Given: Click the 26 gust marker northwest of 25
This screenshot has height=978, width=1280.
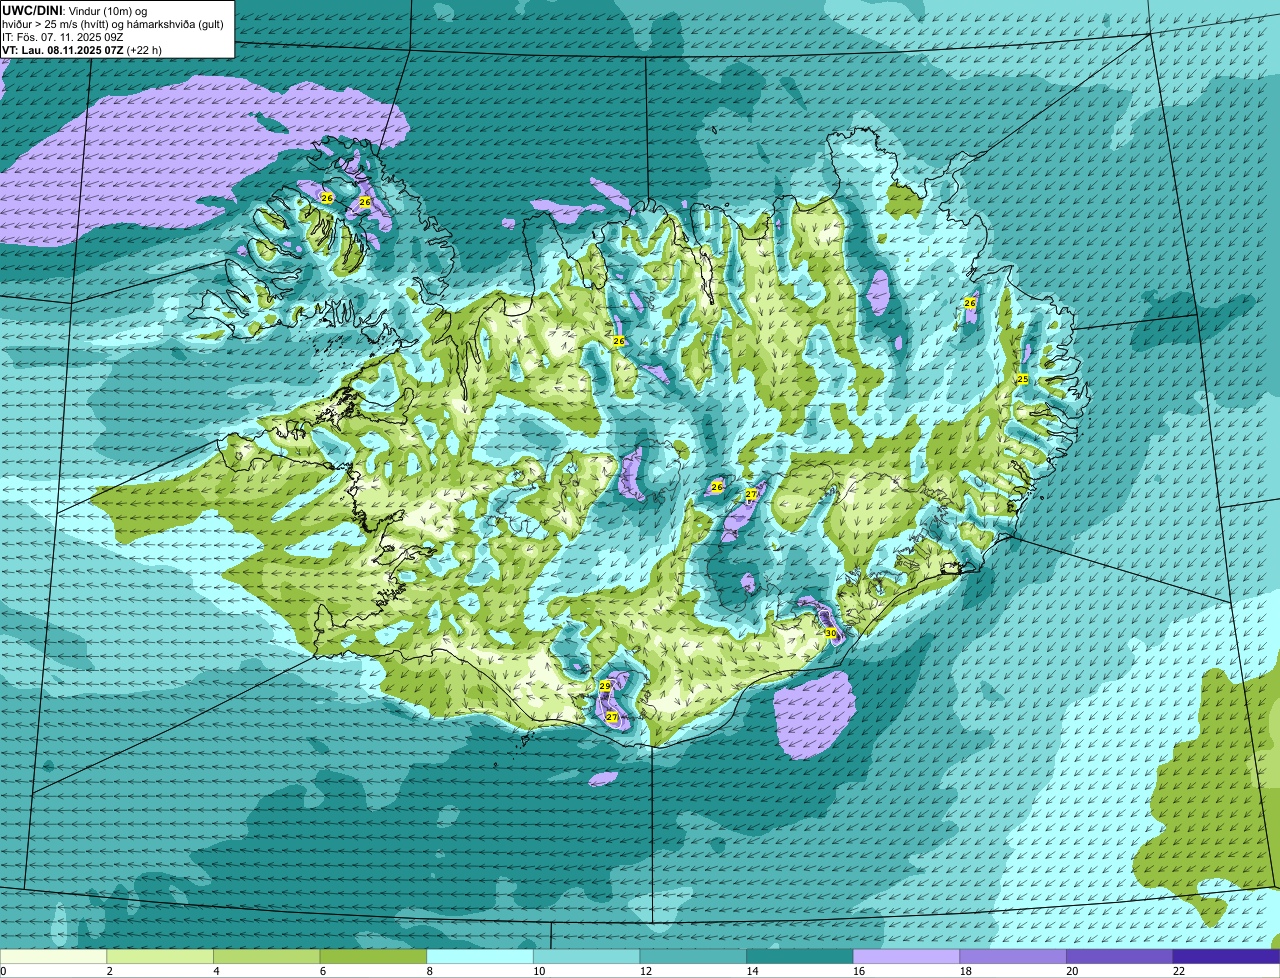Looking at the screenshot, I should (x=970, y=302).
